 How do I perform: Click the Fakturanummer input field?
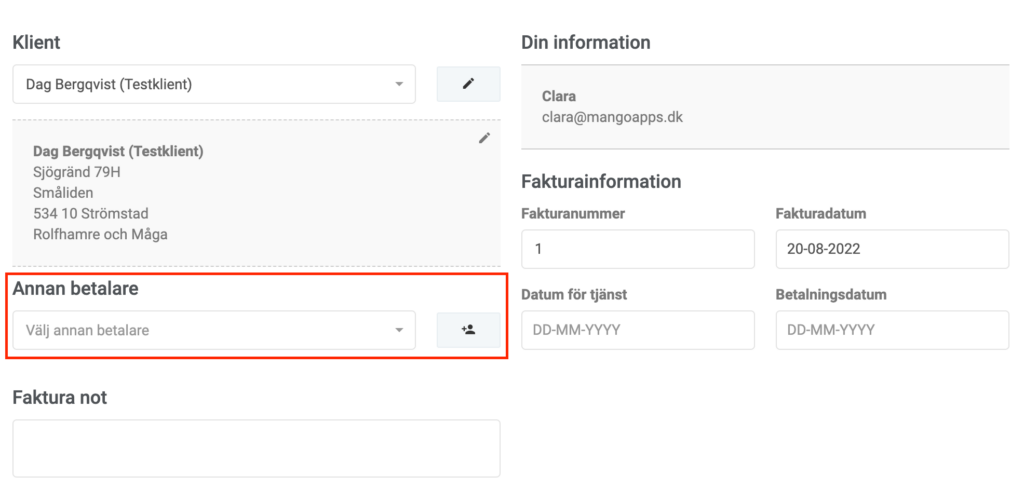coord(638,249)
